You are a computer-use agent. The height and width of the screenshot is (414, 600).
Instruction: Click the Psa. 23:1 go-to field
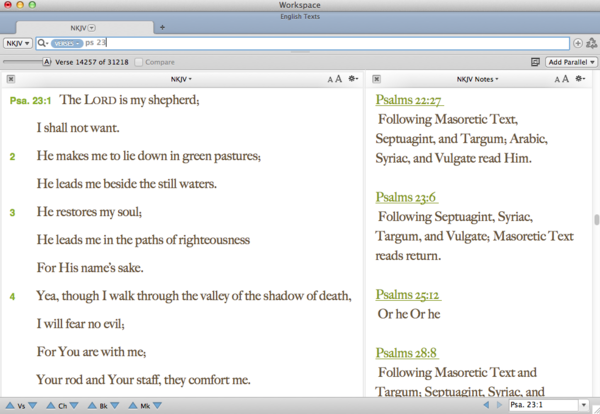543,405
